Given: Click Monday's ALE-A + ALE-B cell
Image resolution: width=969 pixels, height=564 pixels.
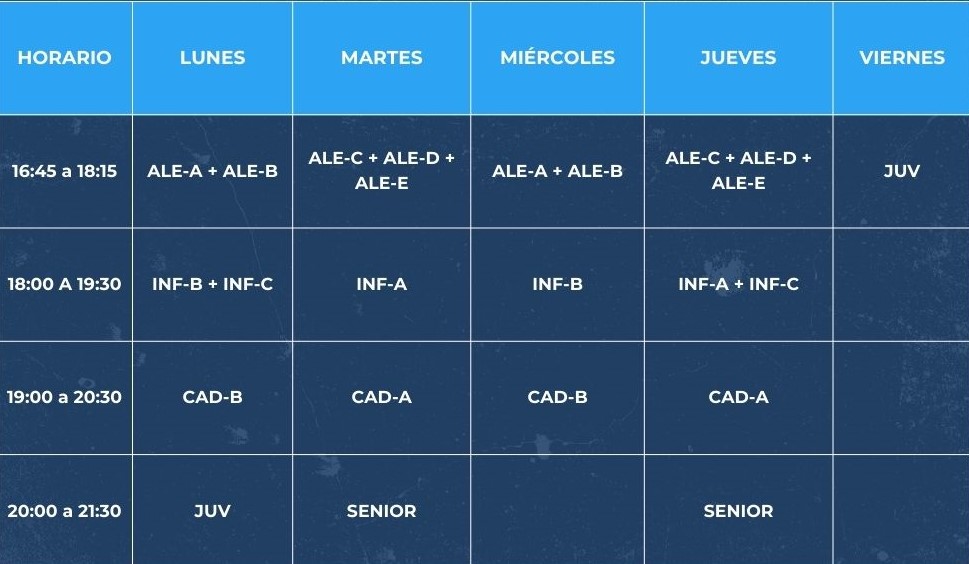Looking at the screenshot, I should coord(213,171).
